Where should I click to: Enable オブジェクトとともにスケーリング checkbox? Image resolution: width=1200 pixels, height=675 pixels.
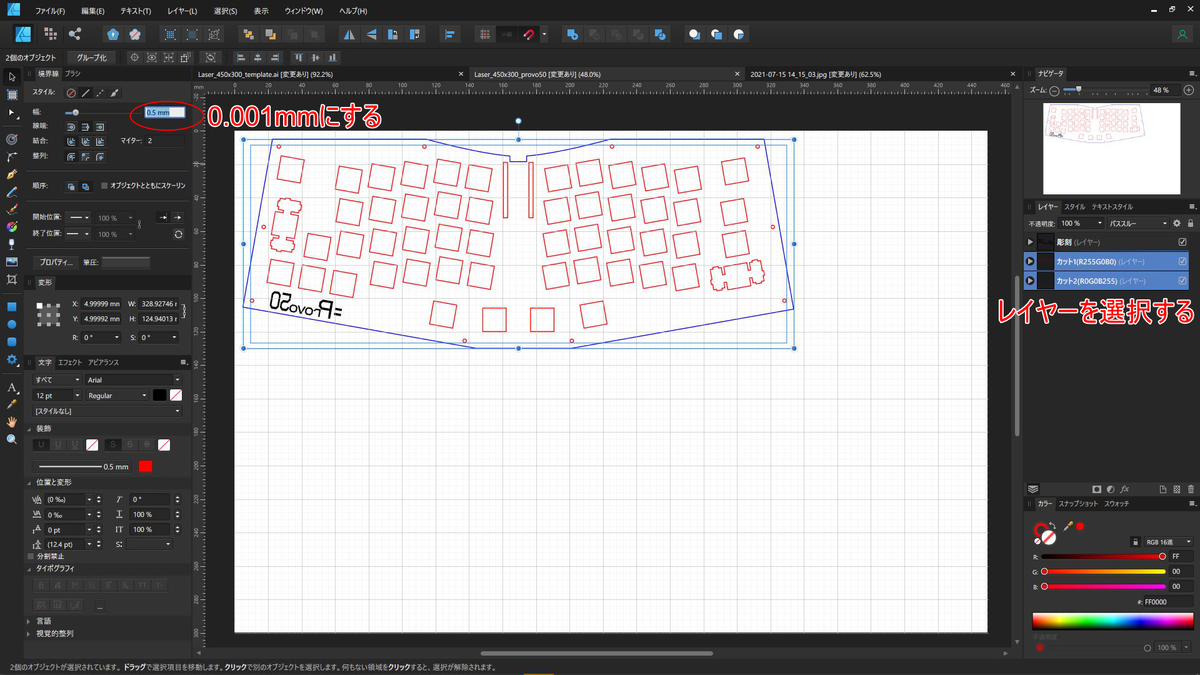(x=105, y=186)
